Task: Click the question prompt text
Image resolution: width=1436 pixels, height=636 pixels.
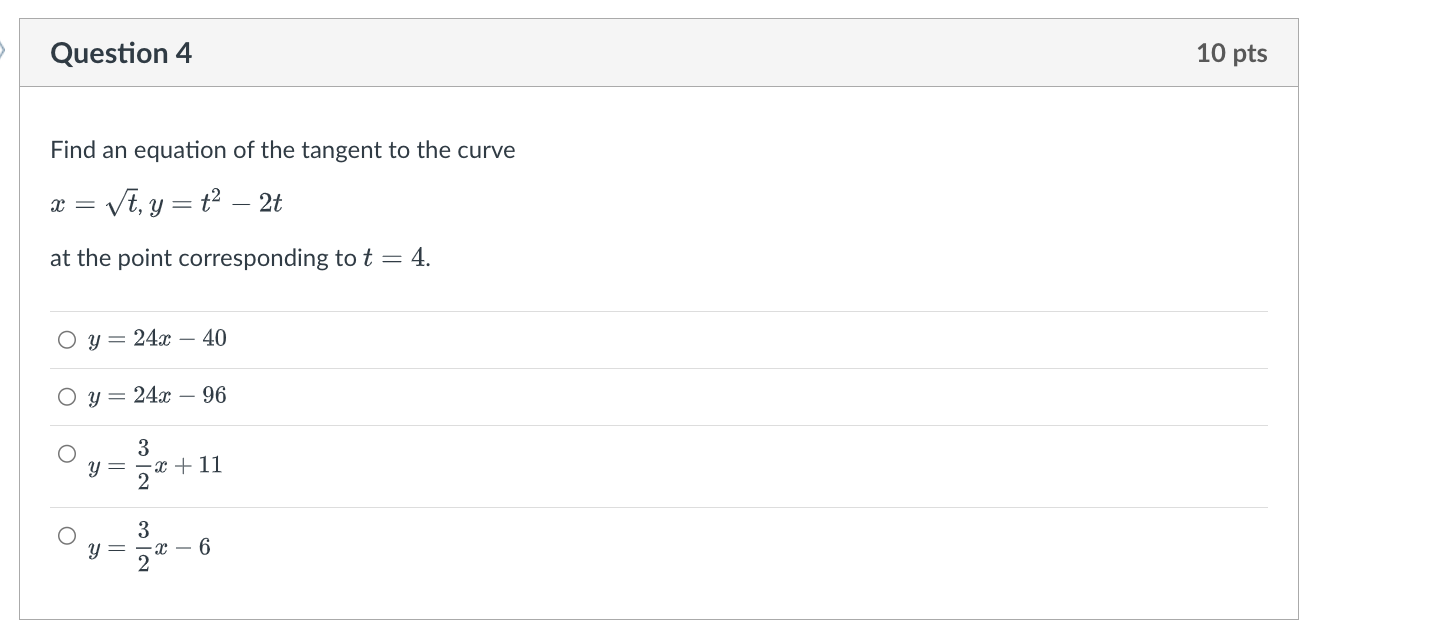Action: [283, 150]
